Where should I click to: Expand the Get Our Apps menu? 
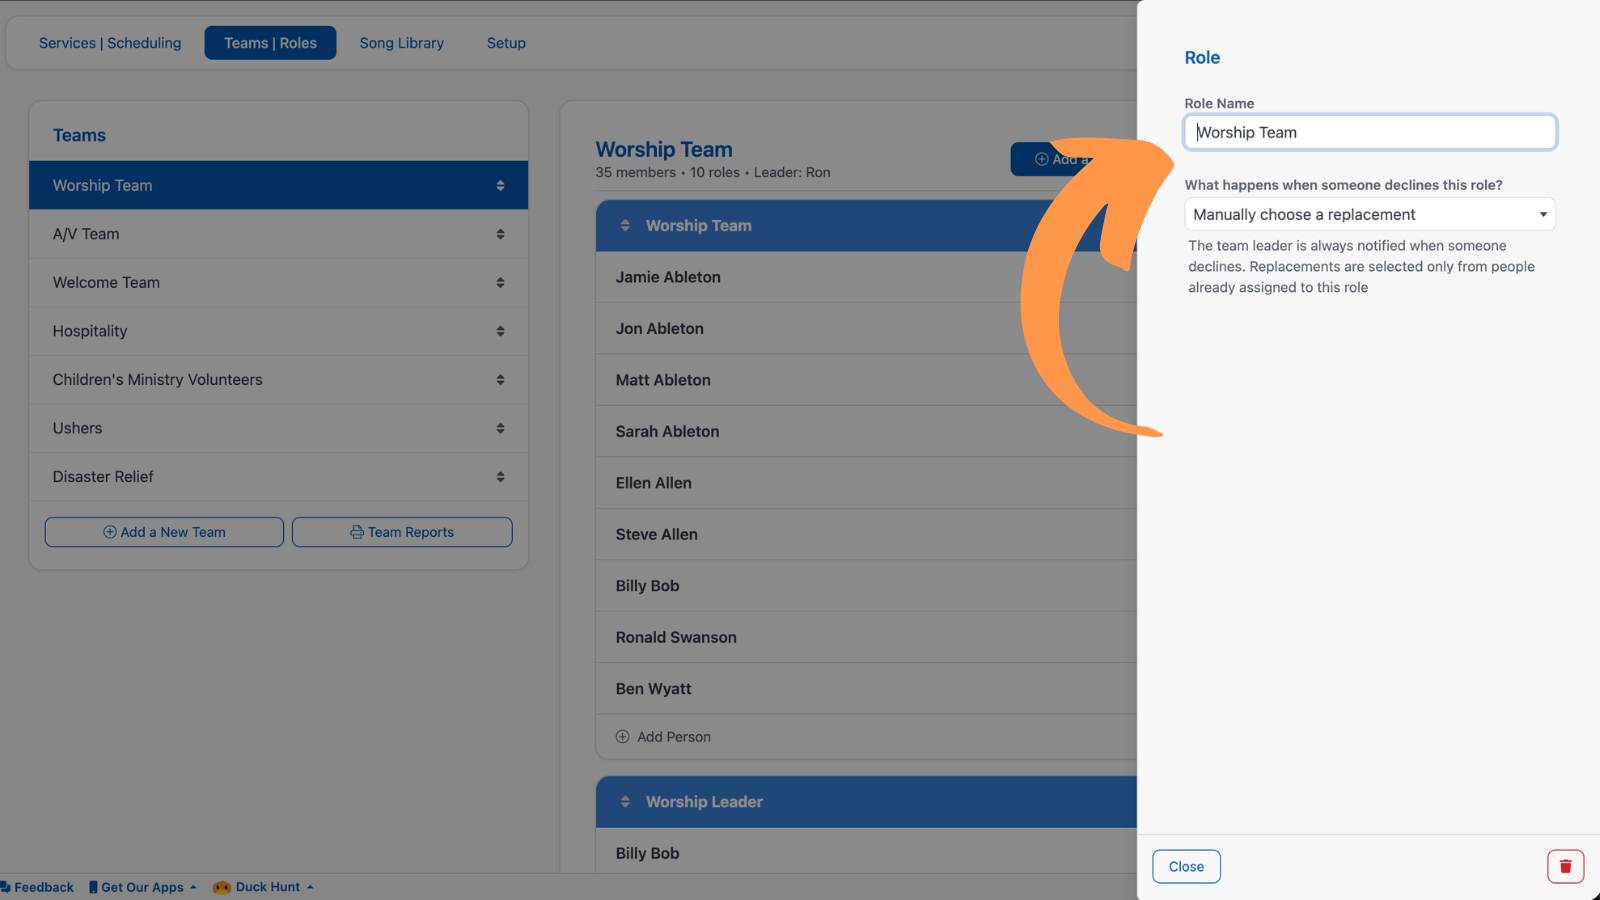coord(193,887)
